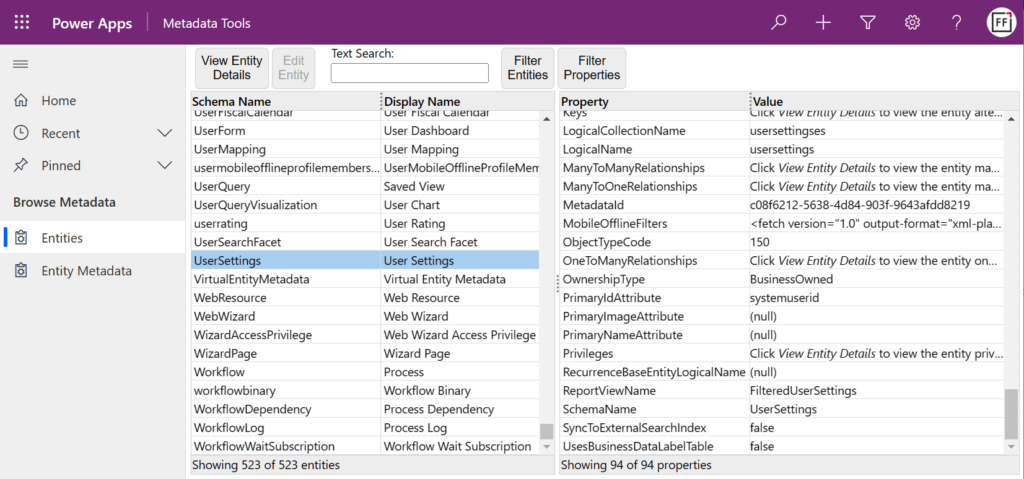Click the properties list scroll down arrow
The width and height of the screenshot is (1024, 479).
pos(1011,446)
